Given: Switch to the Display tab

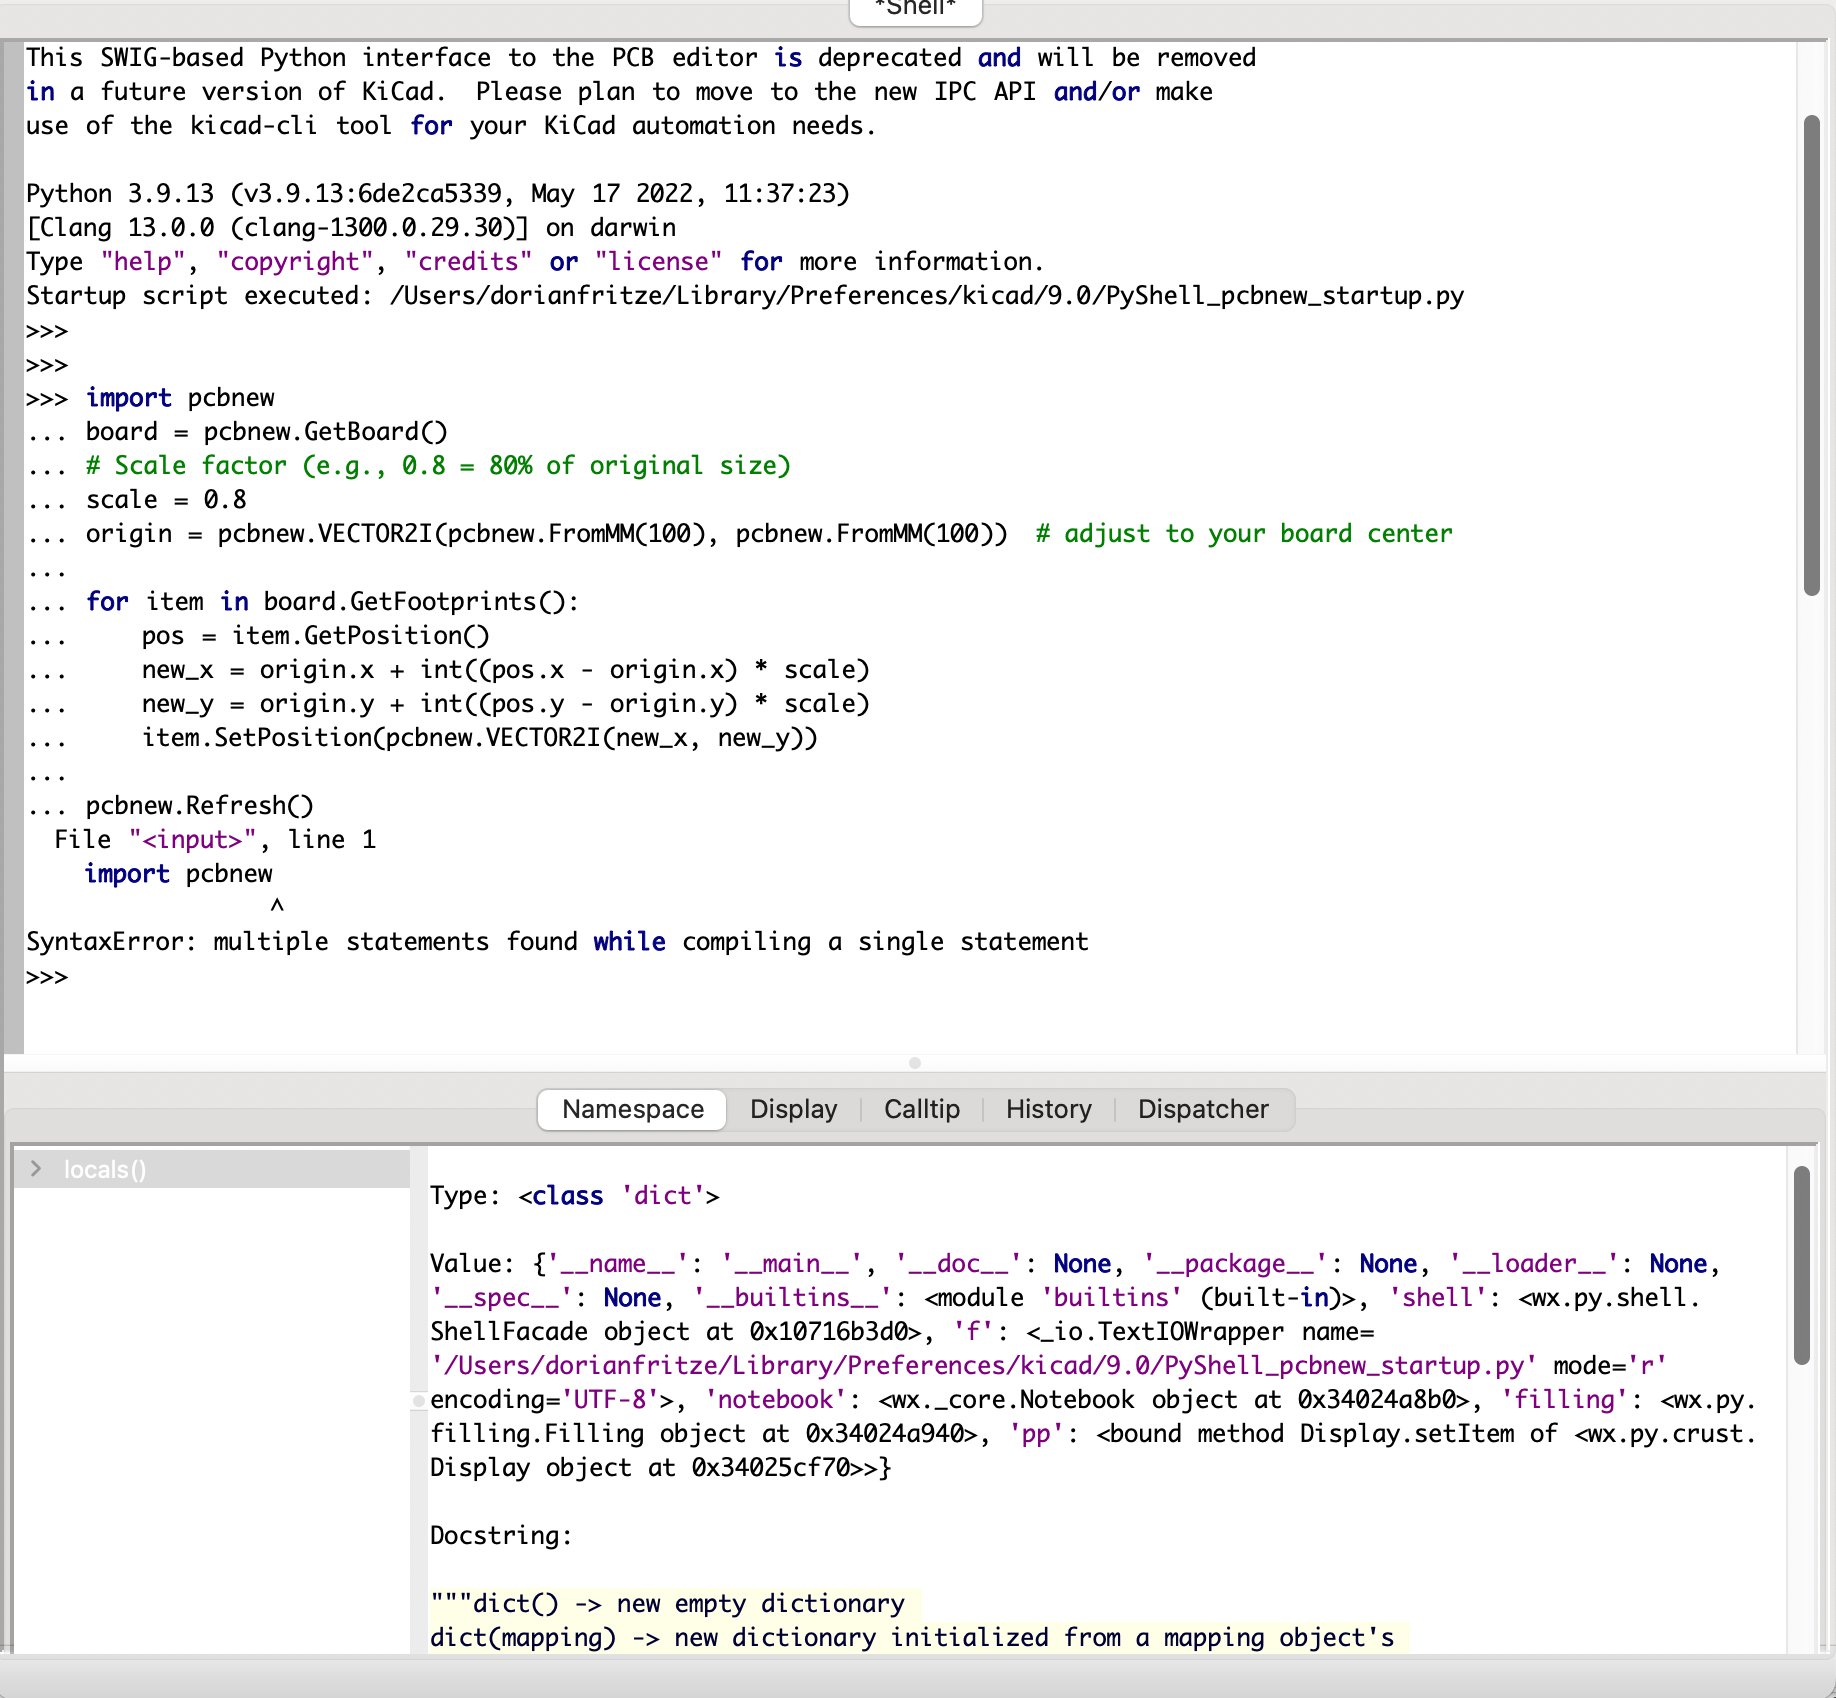Looking at the screenshot, I should 793,1109.
